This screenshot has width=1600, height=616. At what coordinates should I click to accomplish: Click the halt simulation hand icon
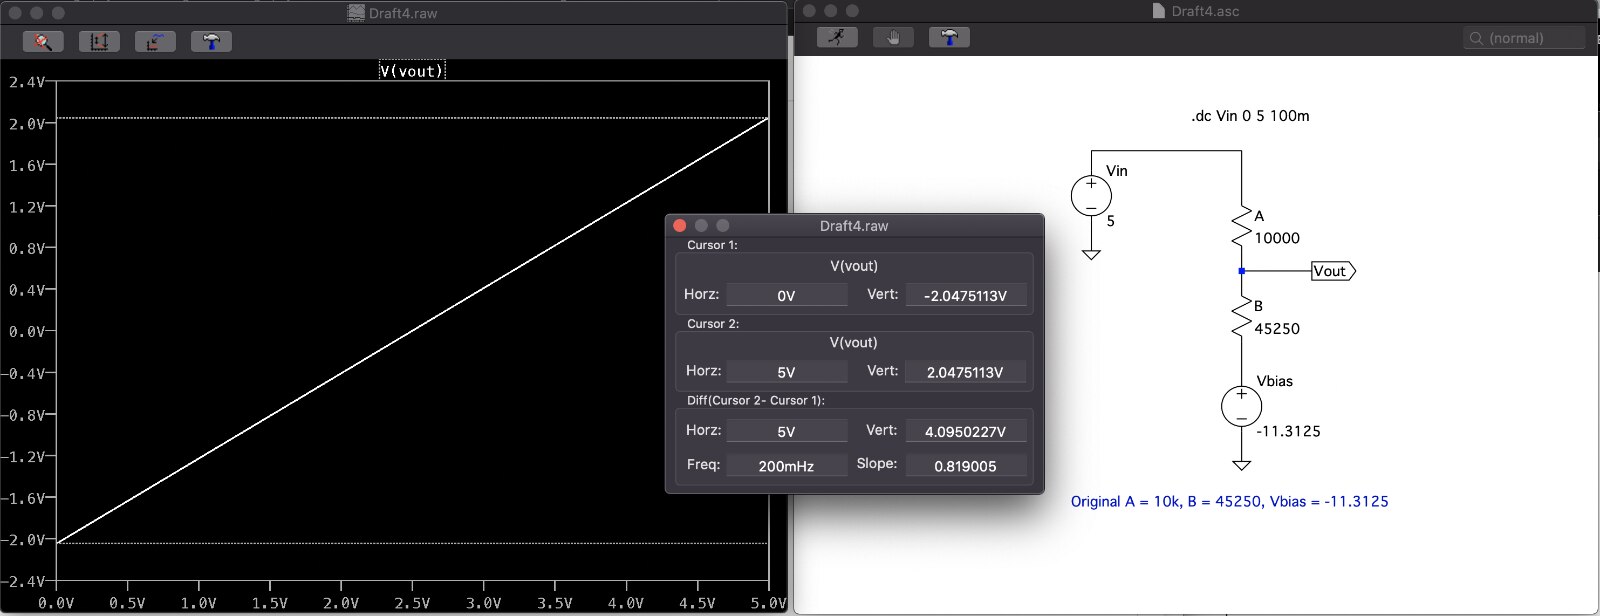click(x=893, y=37)
